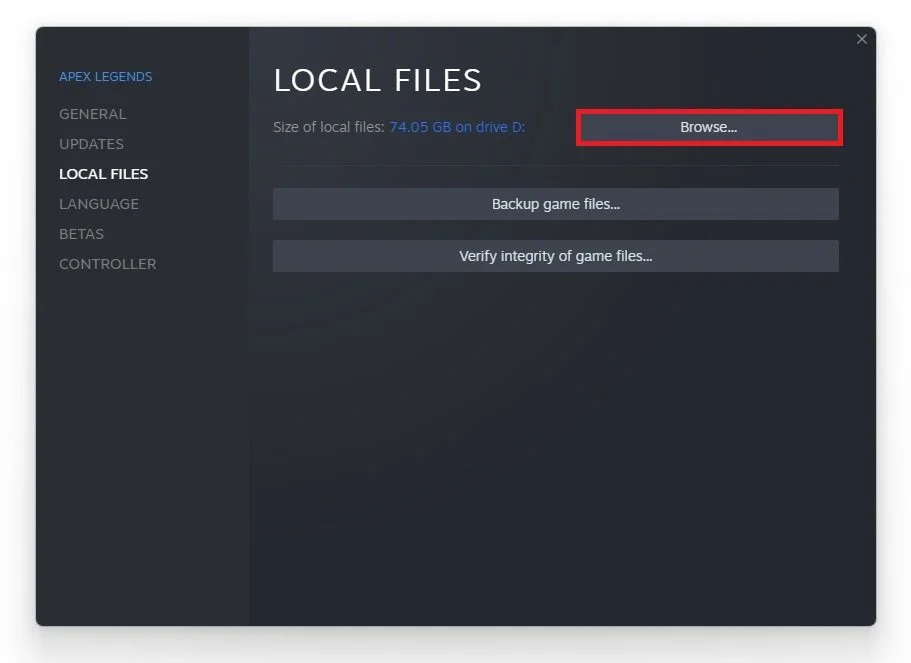Screen dimensions: 911x663
Task: Click the Size of local files label
Action: [329, 127]
